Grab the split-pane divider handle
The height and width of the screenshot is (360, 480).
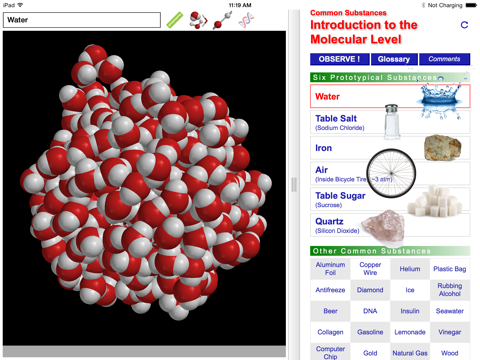click(294, 184)
